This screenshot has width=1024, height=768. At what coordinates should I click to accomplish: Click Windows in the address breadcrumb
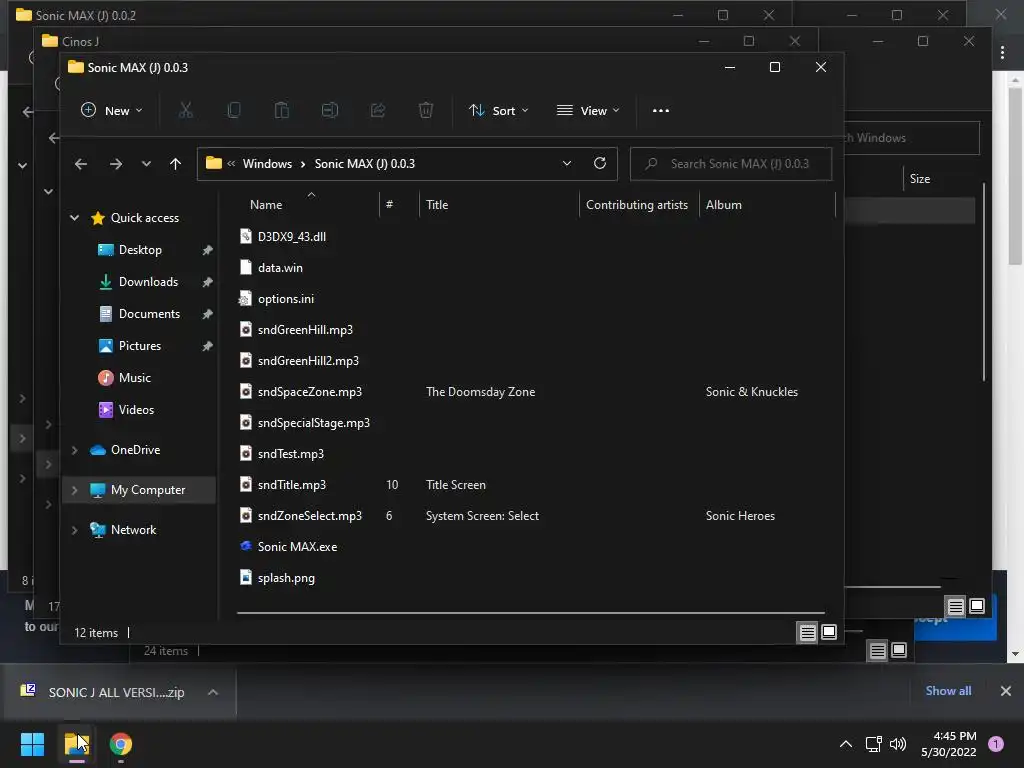pos(267,163)
